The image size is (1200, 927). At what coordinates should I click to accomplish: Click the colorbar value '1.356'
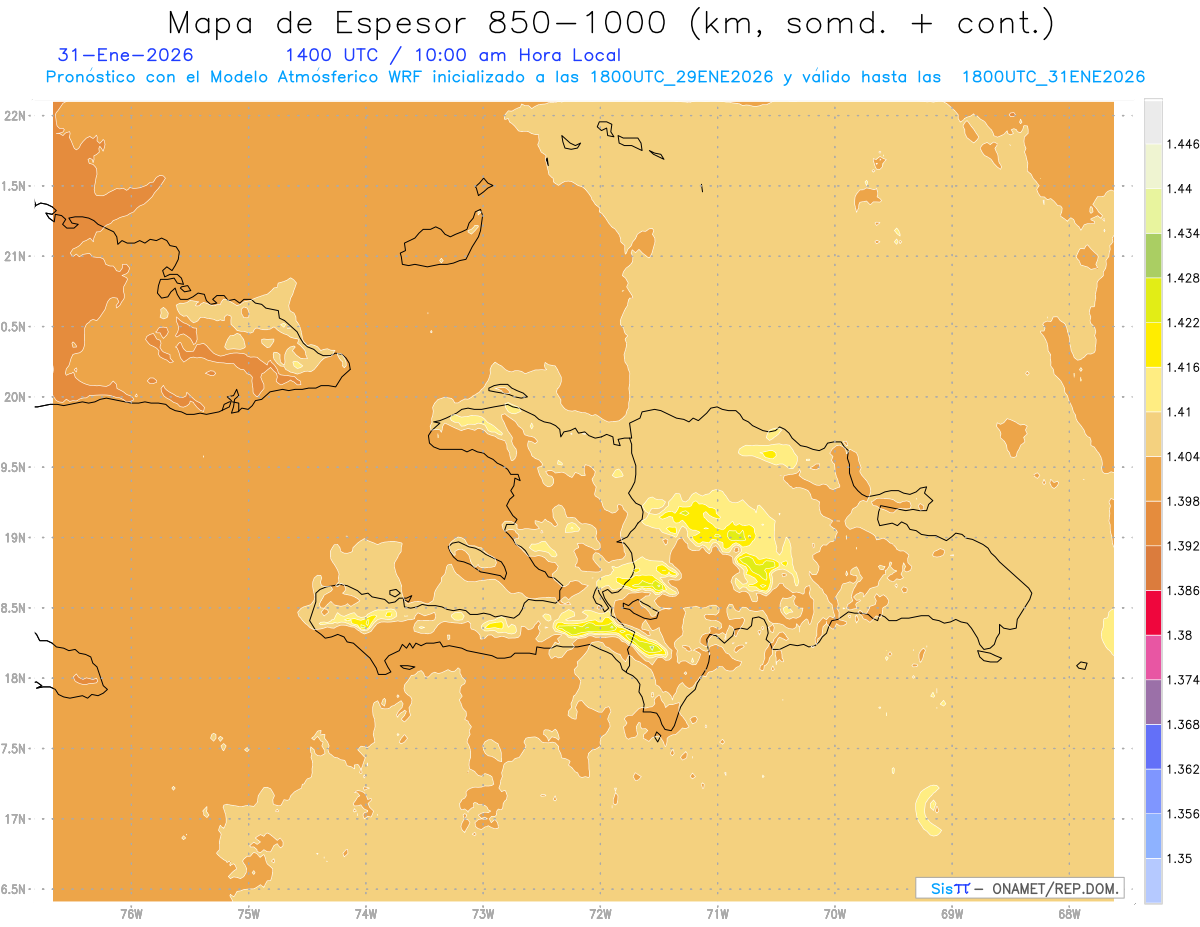click(1184, 814)
